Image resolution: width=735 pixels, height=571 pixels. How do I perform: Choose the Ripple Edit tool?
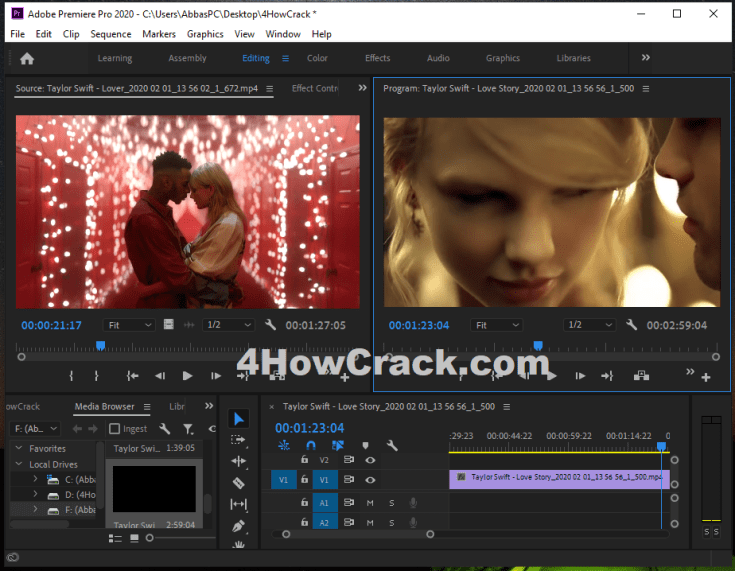238,461
